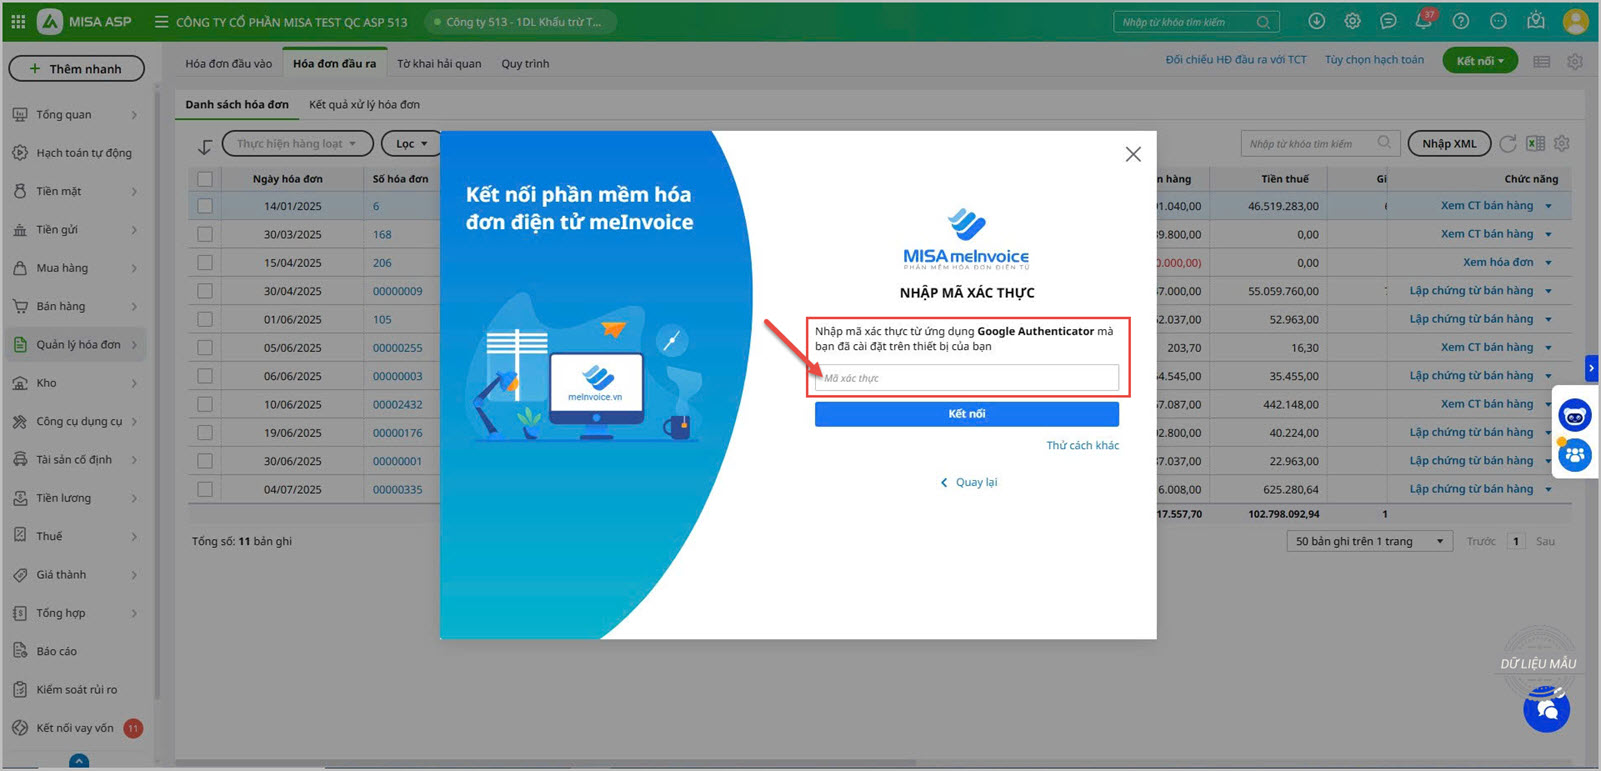Click the Bán hàng cart icon
Image resolution: width=1601 pixels, height=771 pixels.
(x=20, y=306)
